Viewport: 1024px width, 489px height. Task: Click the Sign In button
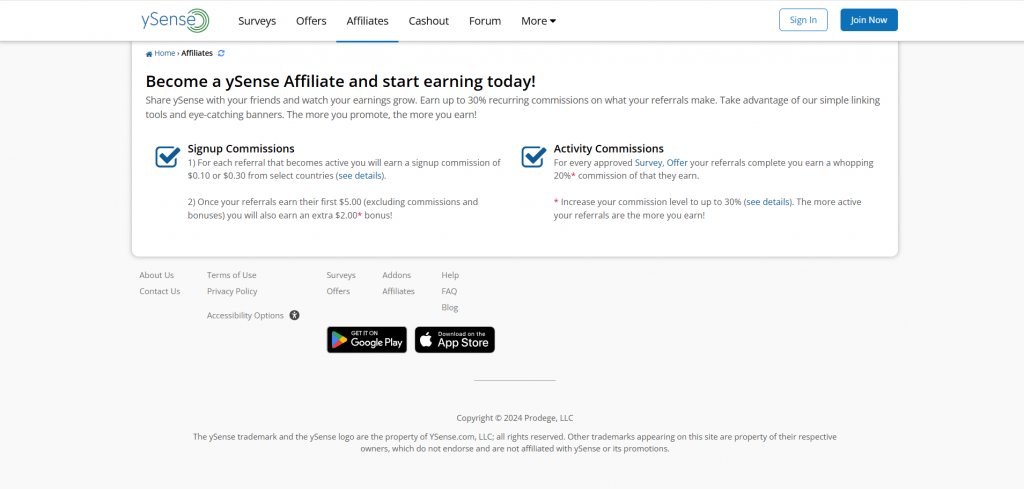click(x=803, y=20)
